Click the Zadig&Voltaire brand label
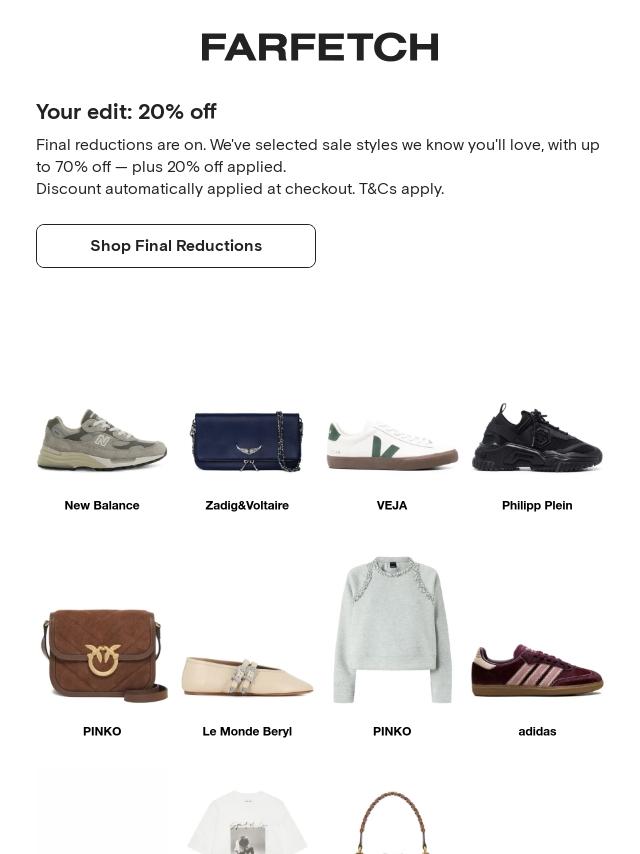640x854 pixels. point(247,506)
